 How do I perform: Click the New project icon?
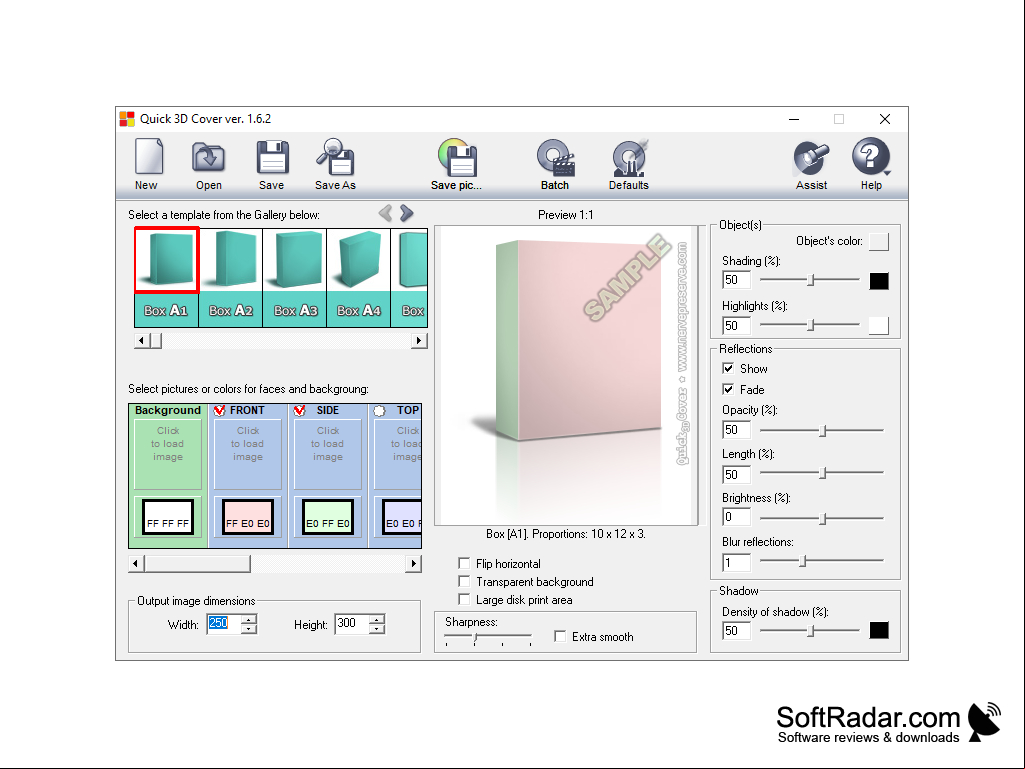148,157
